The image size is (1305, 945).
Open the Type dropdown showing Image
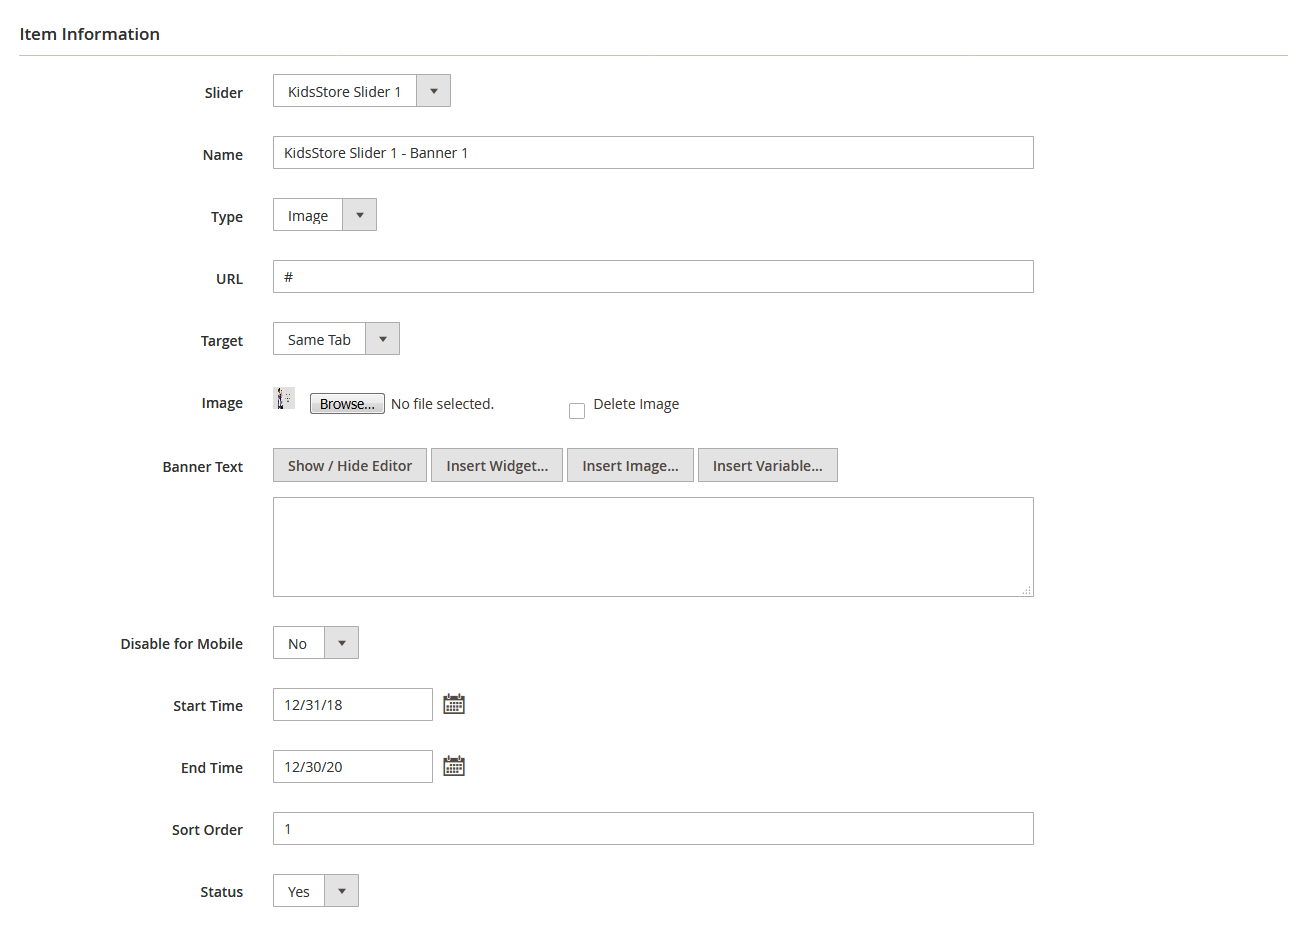click(x=324, y=215)
